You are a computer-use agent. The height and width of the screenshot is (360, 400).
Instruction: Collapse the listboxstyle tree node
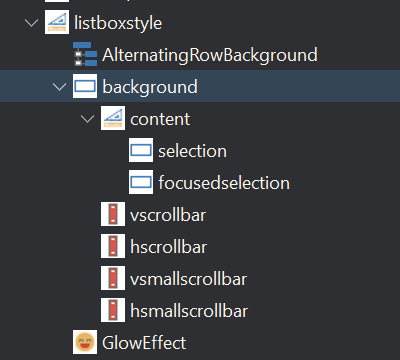(32, 23)
